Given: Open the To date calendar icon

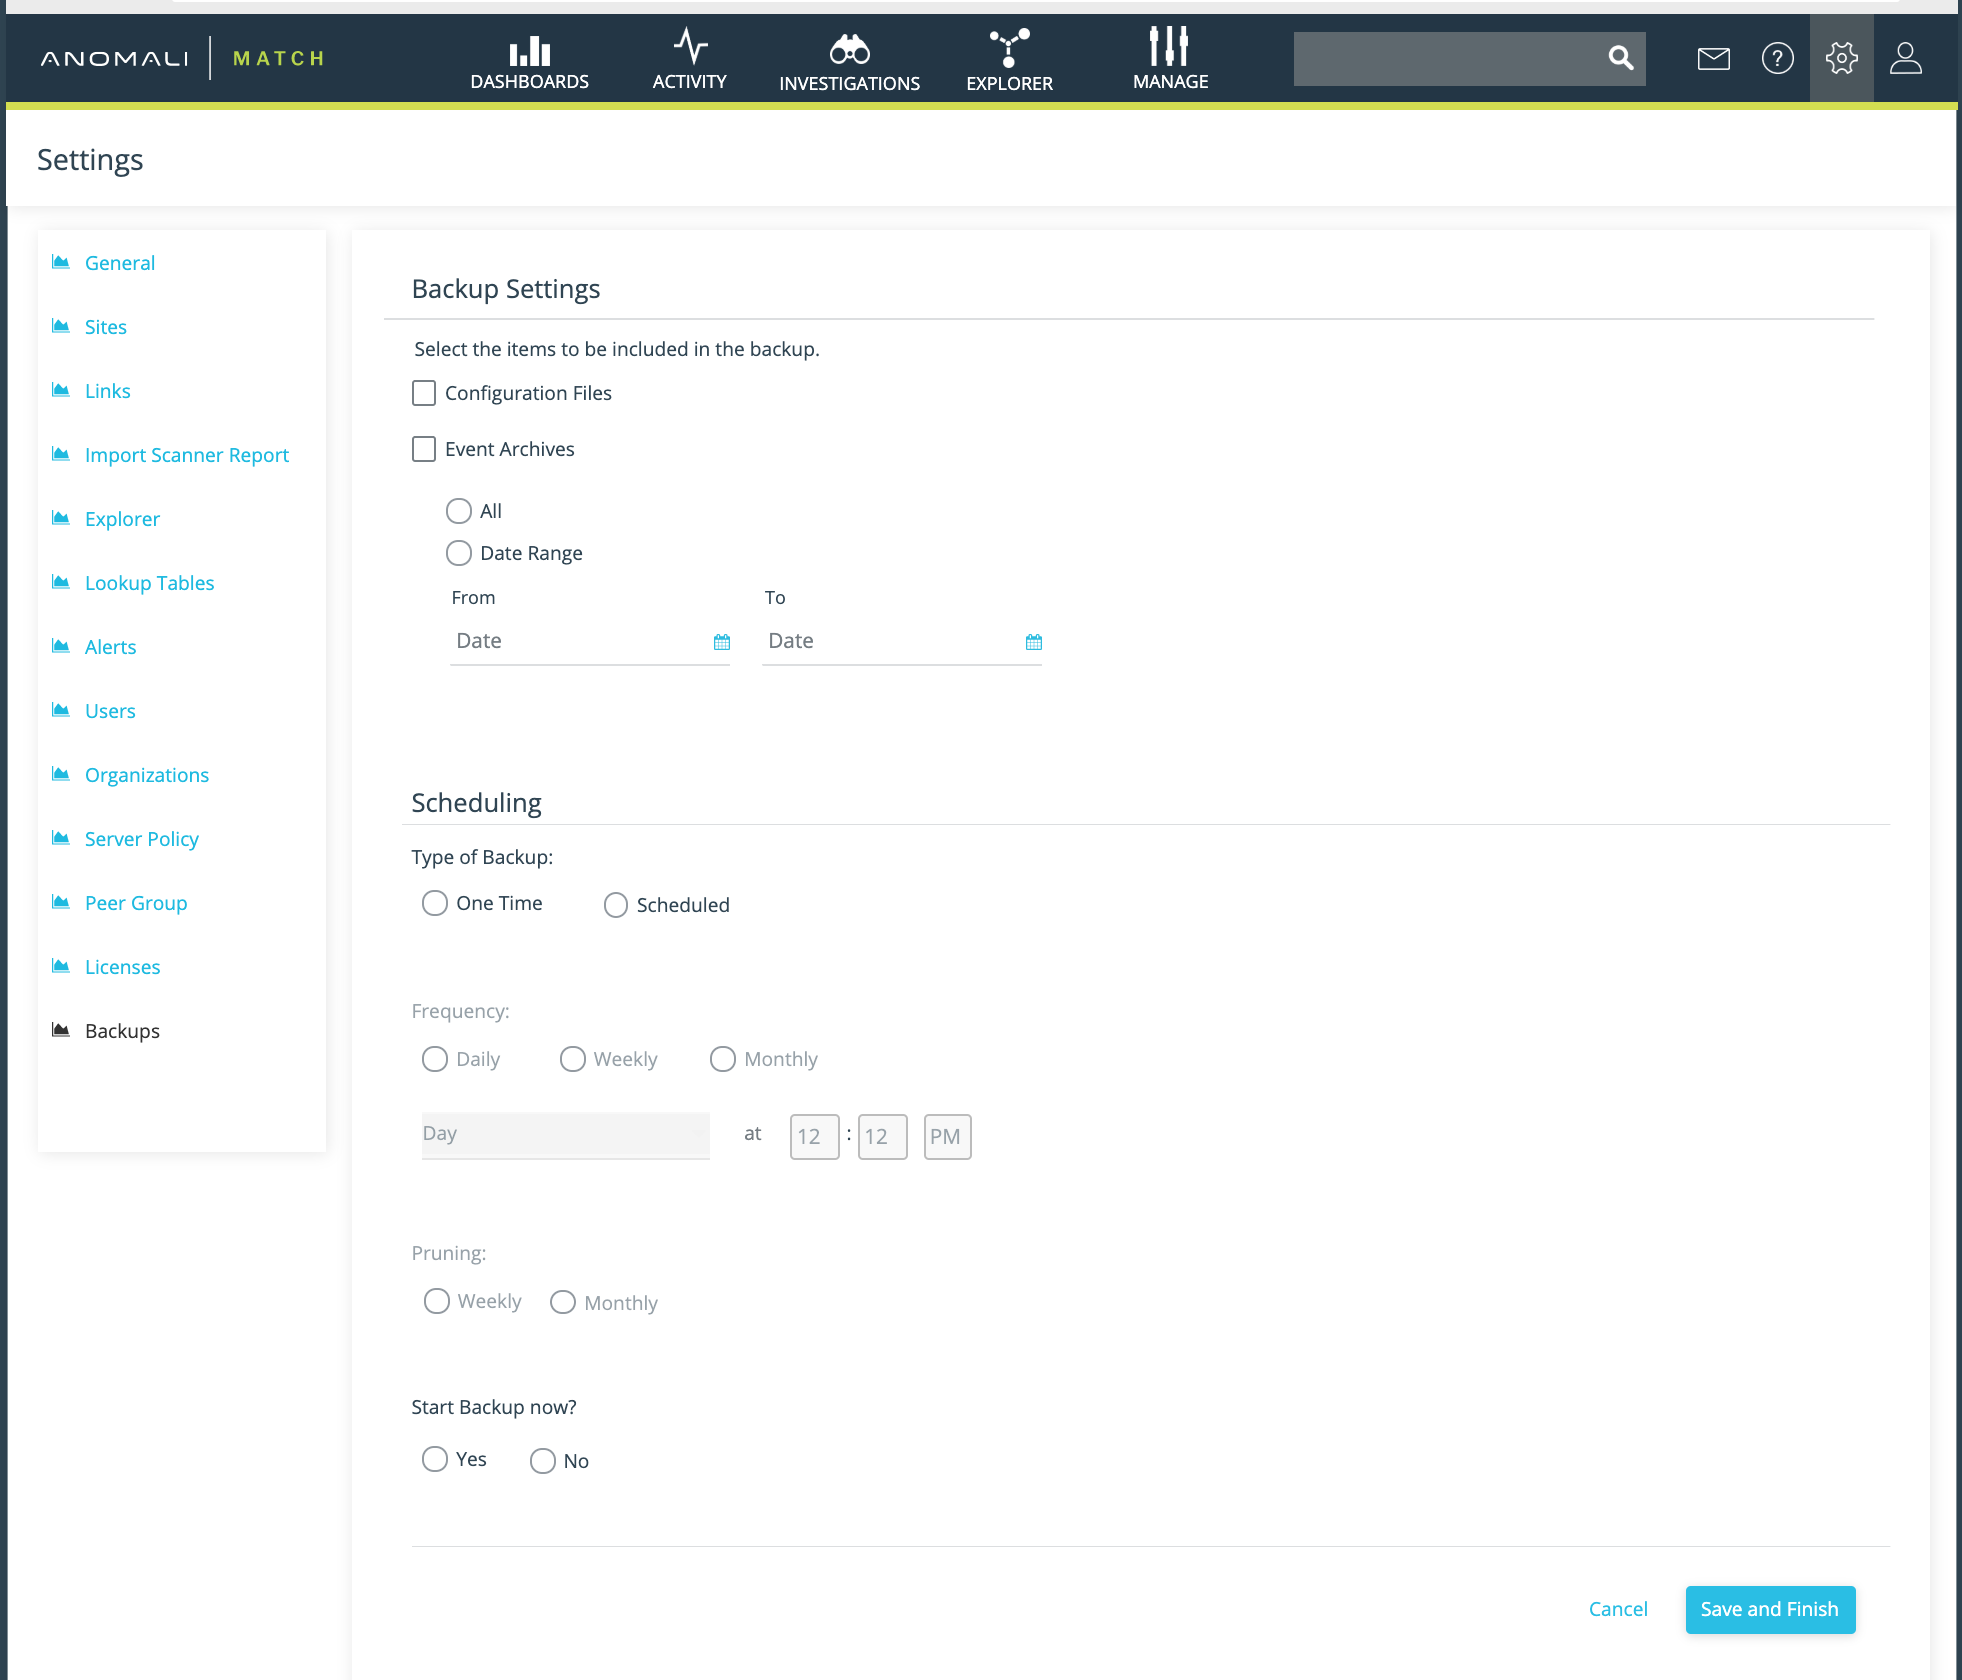Looking at the screenshot, I should [x=1034, y=642].
